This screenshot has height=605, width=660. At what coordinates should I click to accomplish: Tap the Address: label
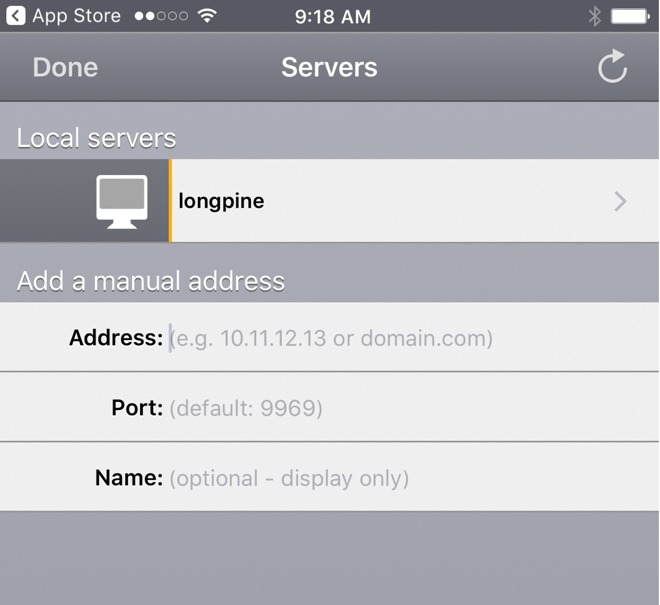point(116,338)
